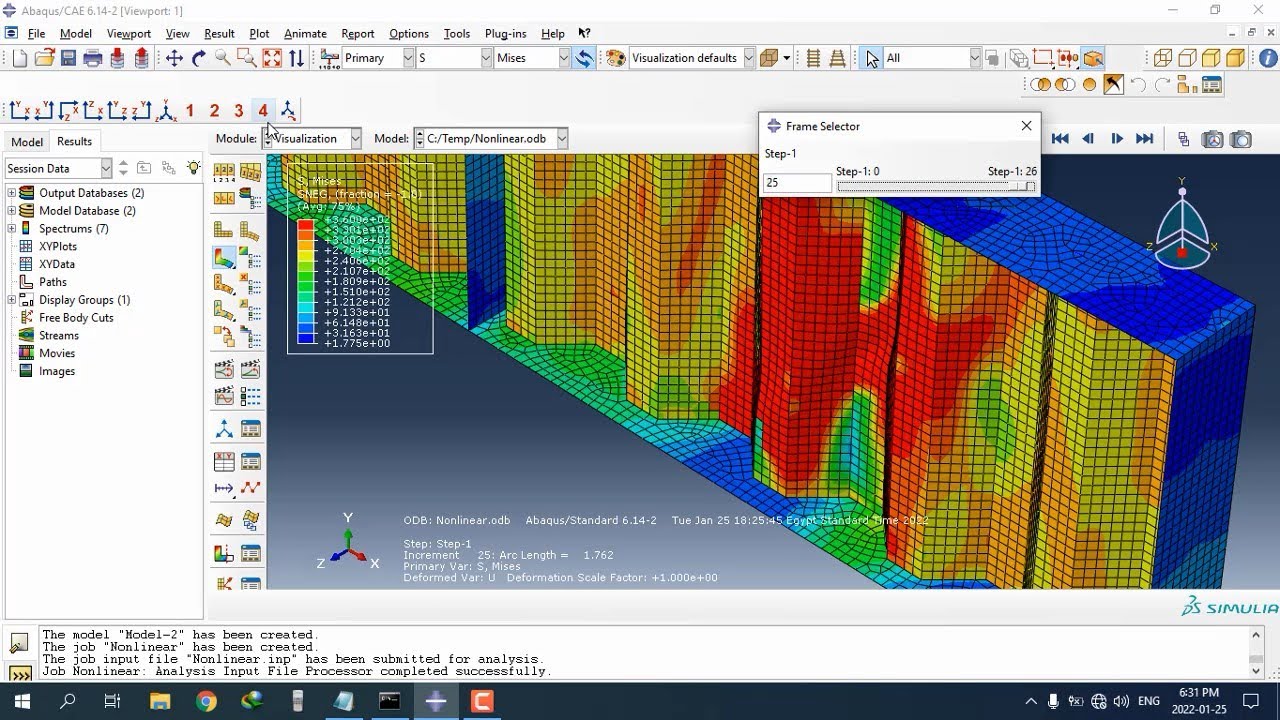Click the red swatch in the Mises legend
1280x720 pixels.
tap(307, 225)
